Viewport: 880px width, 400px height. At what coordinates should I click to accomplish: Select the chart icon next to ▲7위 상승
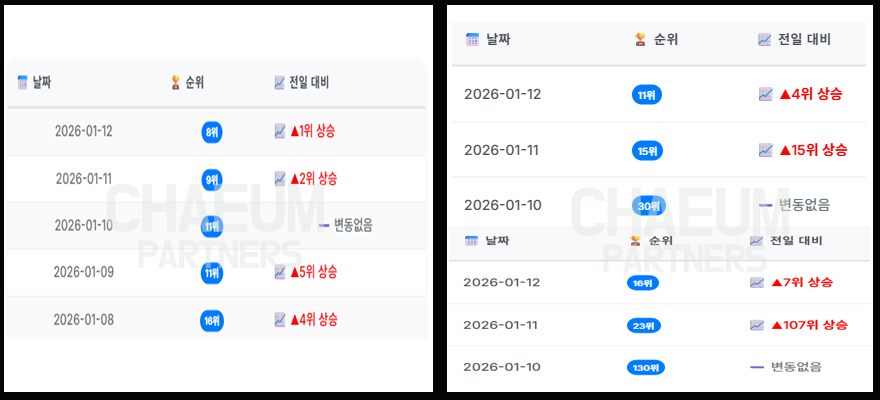(x=757, y=283)
